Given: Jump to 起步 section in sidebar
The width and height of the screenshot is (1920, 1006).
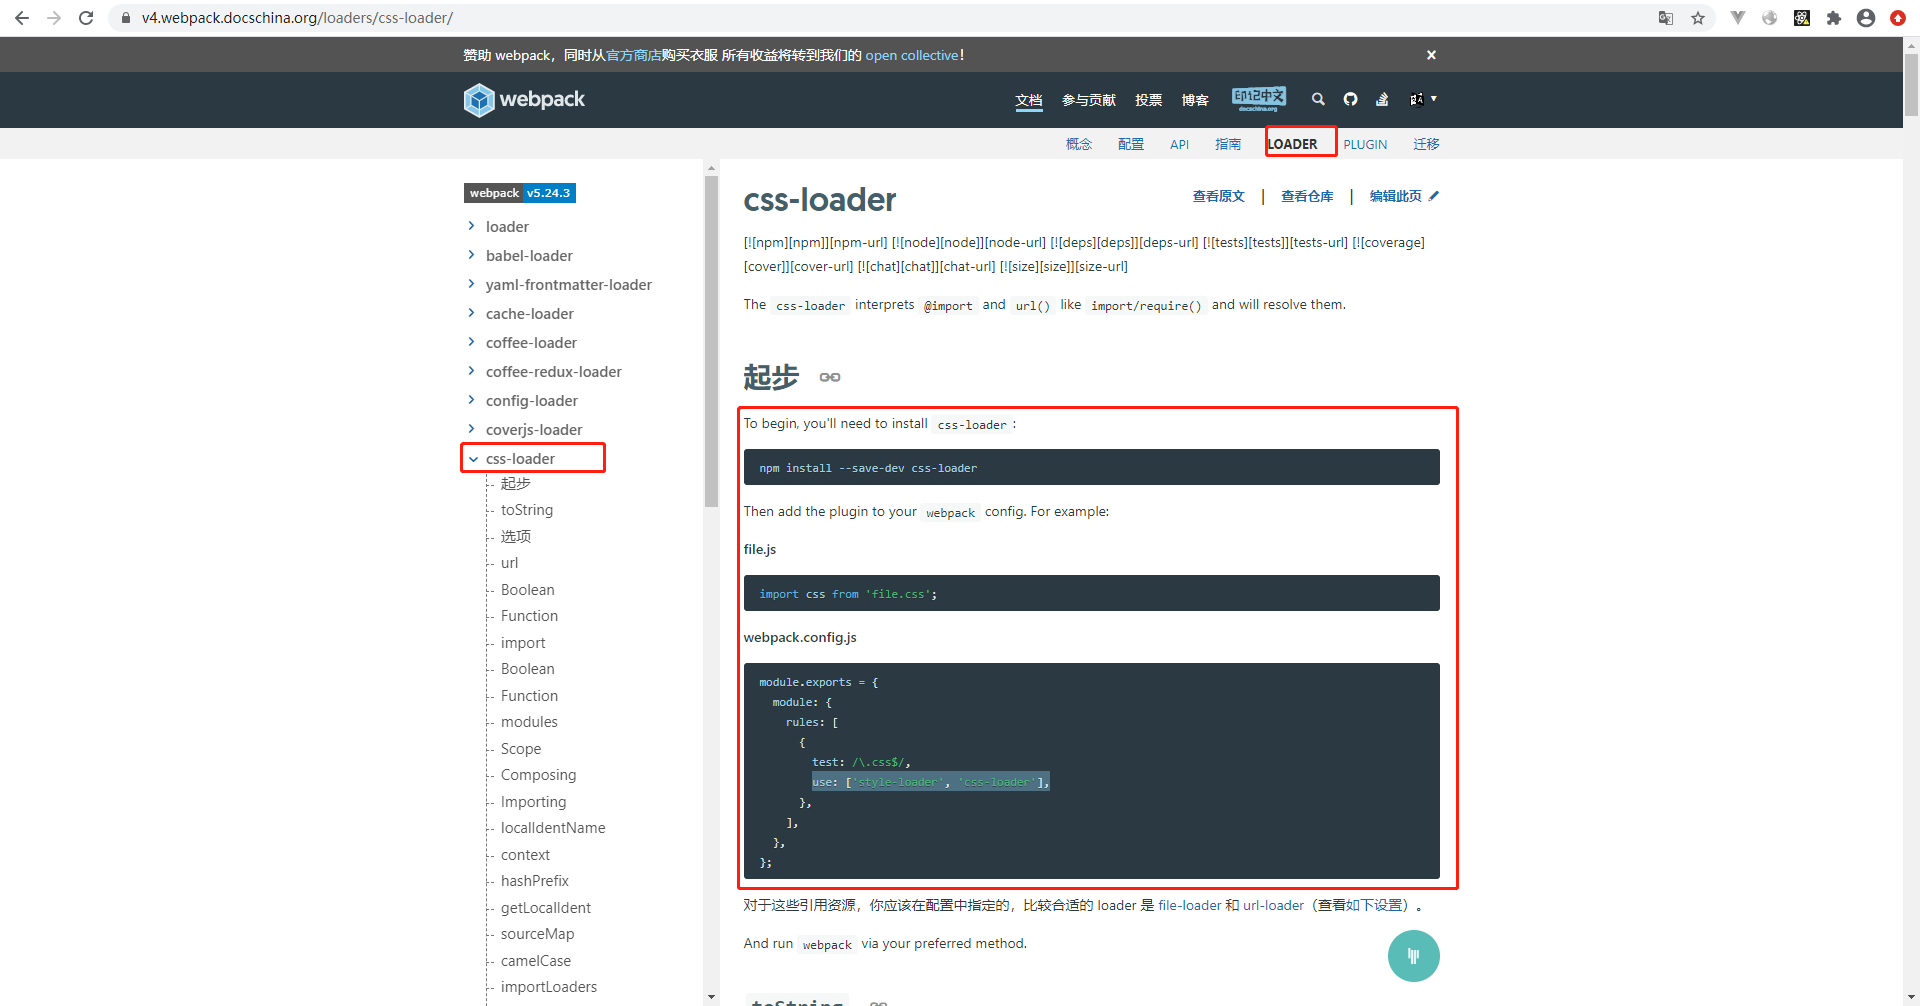Looking at the screenshot, I should pyautogui.click(x=516, y=483).
